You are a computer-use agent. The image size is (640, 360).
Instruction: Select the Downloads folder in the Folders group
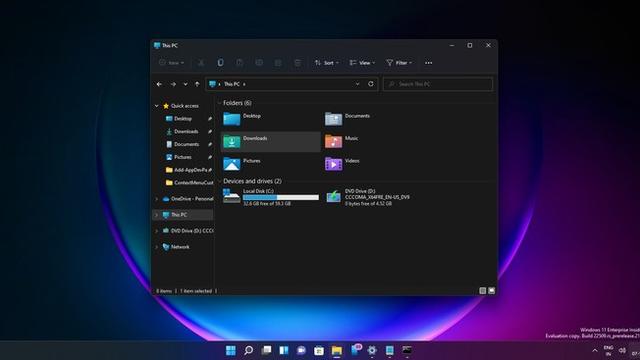(x=270, y=142)
